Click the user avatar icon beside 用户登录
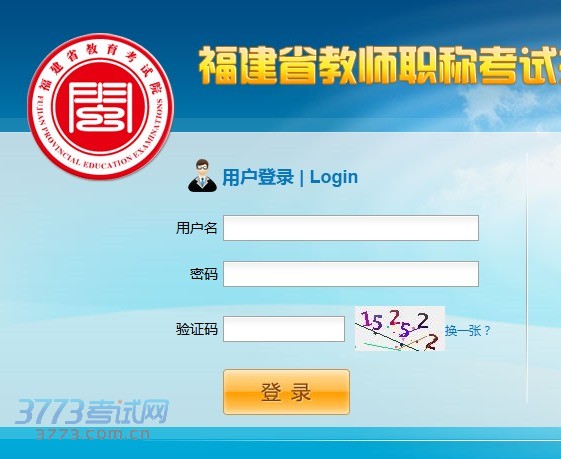The height and width of the screenshot is (459, 561). (203, 176)
